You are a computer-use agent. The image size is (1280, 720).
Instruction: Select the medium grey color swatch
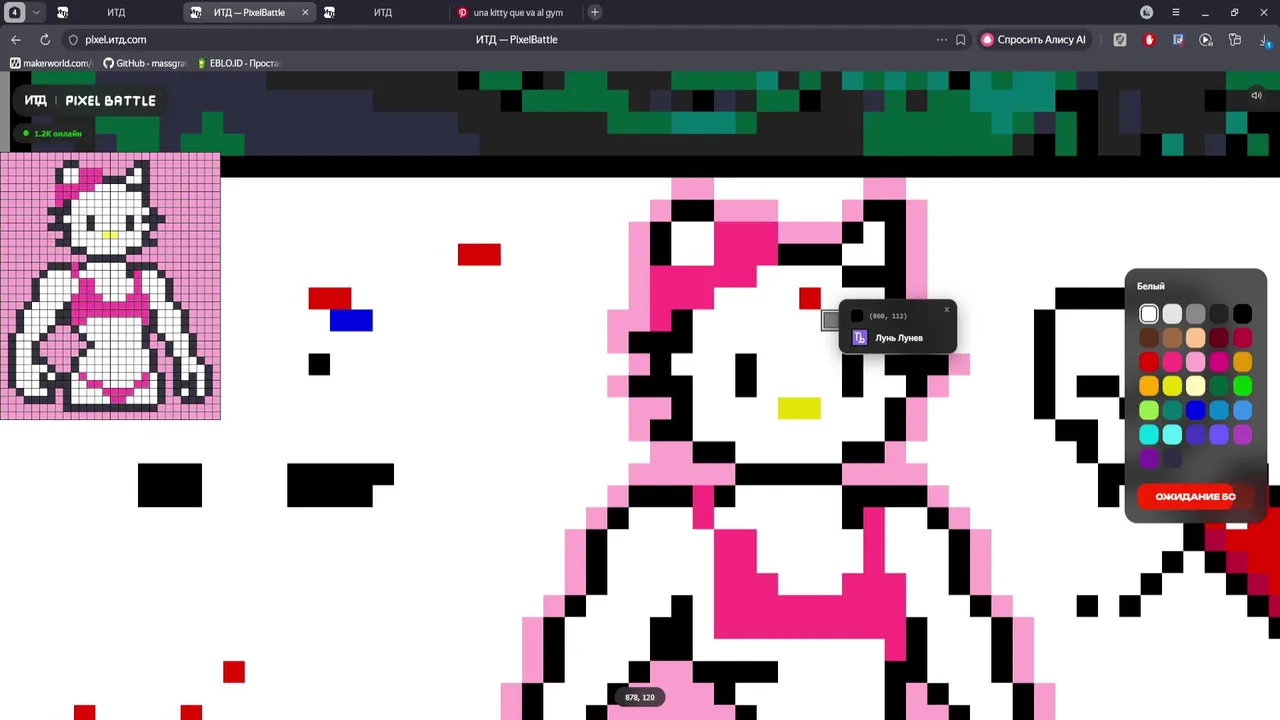tap(1196, 314)
